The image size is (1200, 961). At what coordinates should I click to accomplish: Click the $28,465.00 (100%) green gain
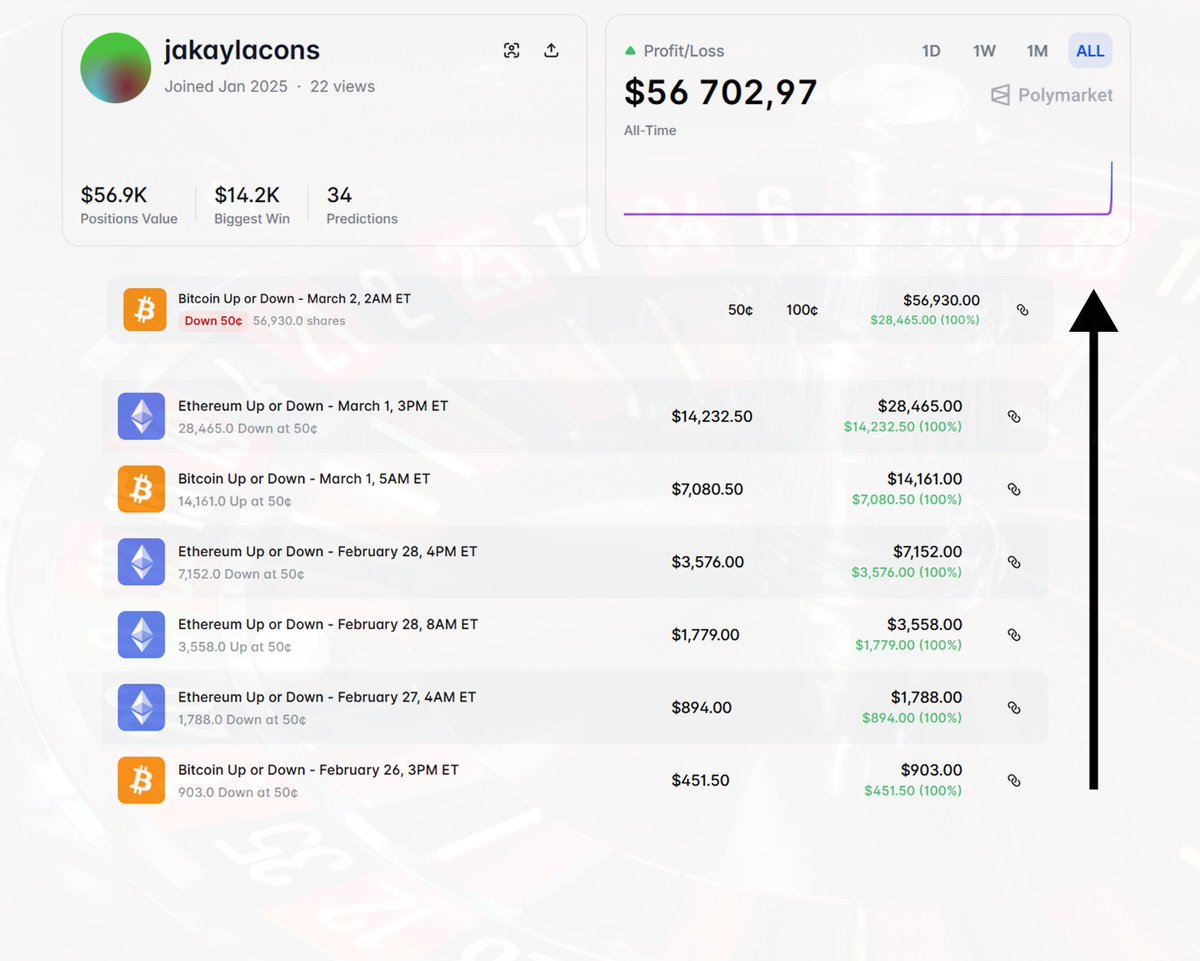[925, 320]
